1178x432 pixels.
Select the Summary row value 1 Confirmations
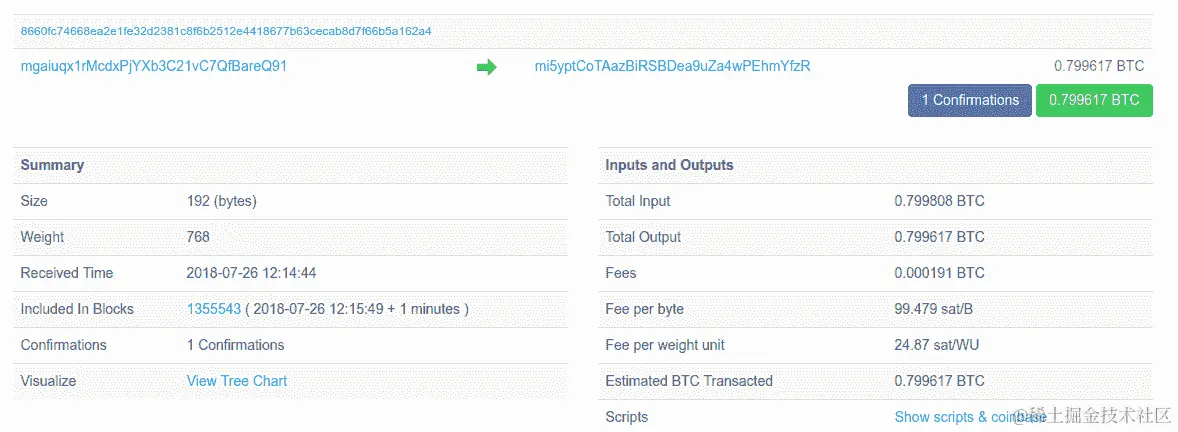click(x=235, y=345)
